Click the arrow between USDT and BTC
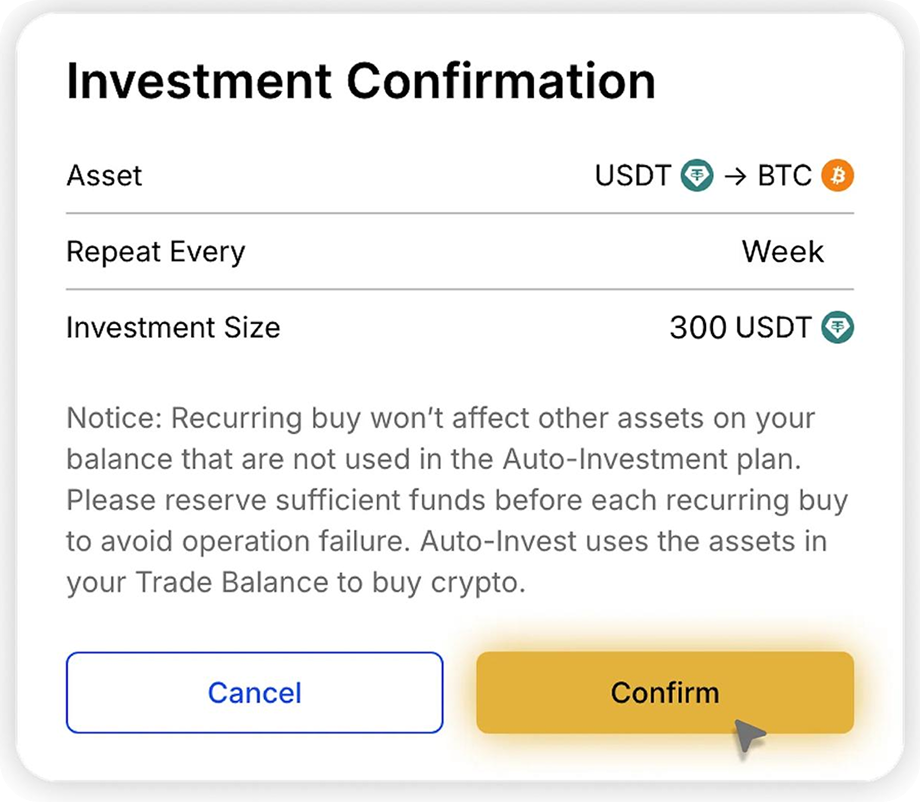The height and width of the screenshot is (802, 920). 735,176
